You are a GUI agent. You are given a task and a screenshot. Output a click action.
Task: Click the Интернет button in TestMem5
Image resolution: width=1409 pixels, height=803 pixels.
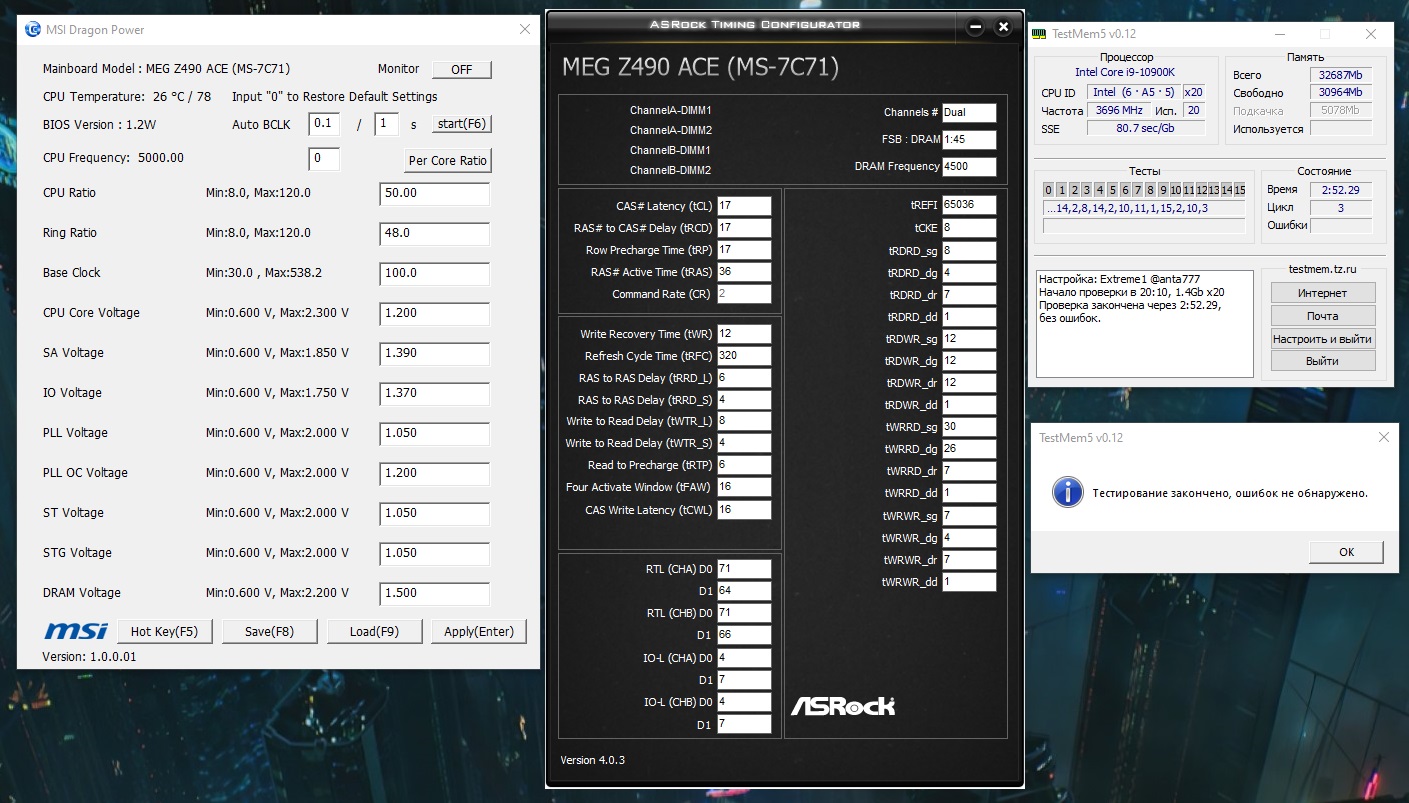coord(1323,293)
